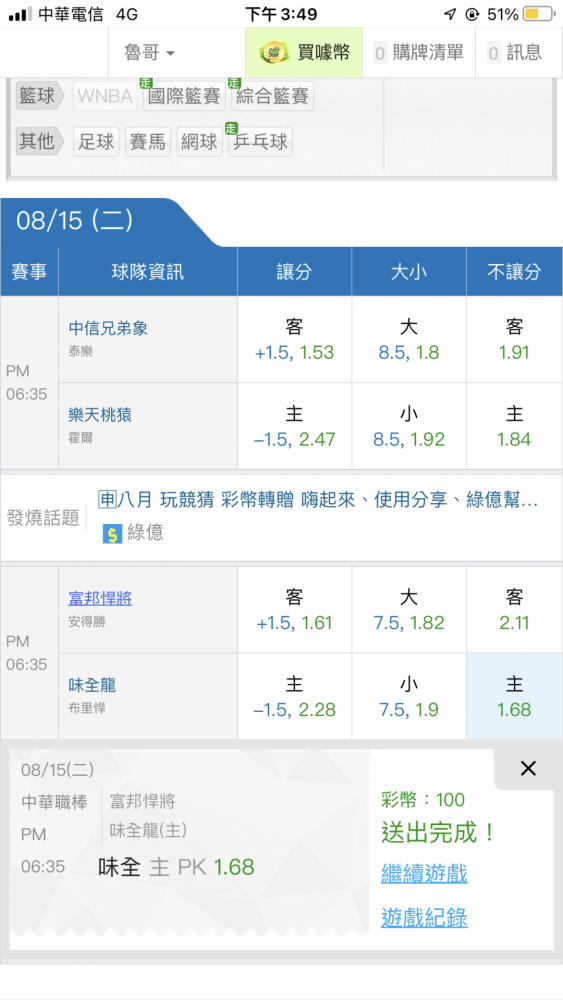Pick 味全龍 主 -1.5 spread at 2.28
The width and height of the screenshot is (563, 1000).
295,696
